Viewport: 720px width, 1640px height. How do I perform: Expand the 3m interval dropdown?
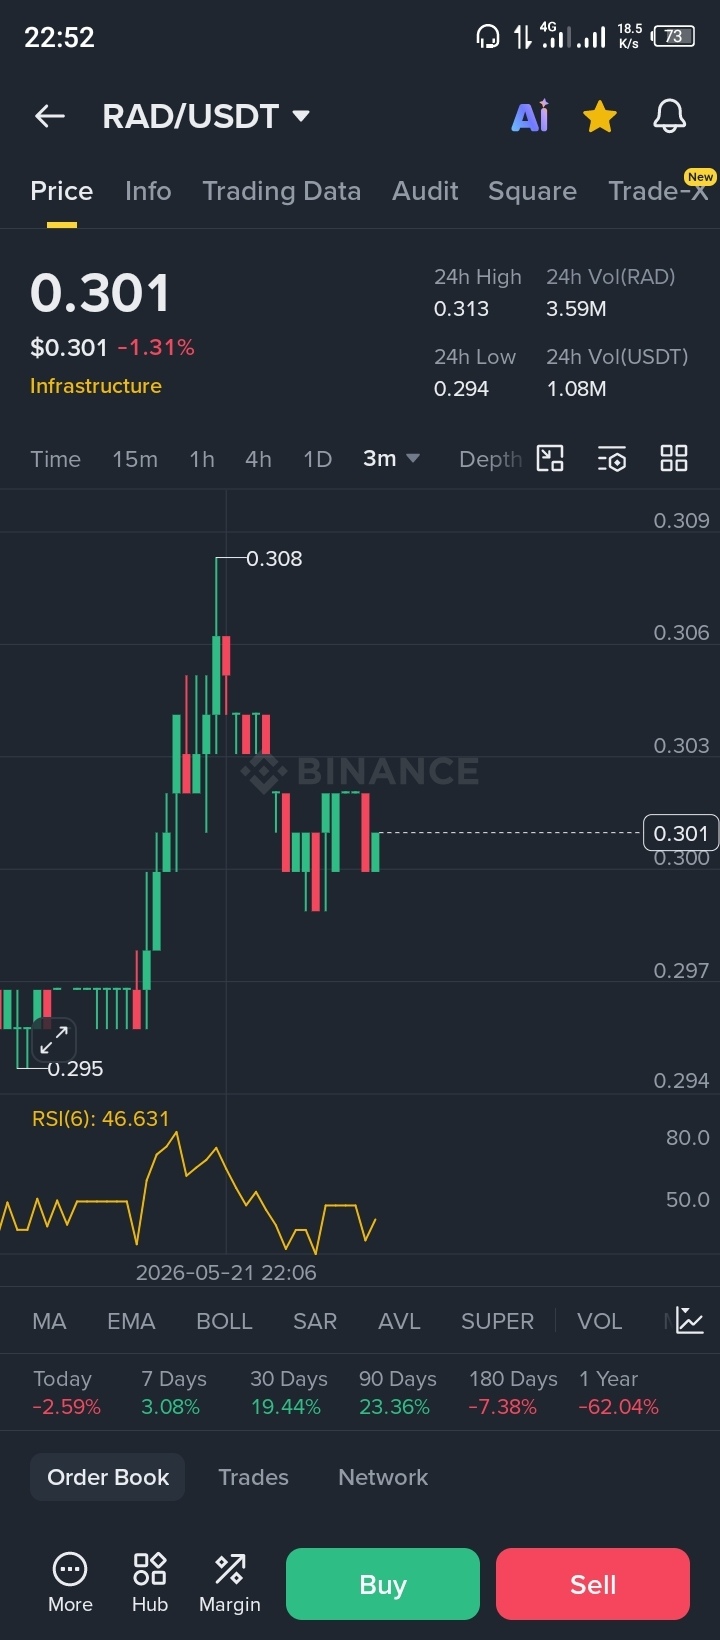391,458
